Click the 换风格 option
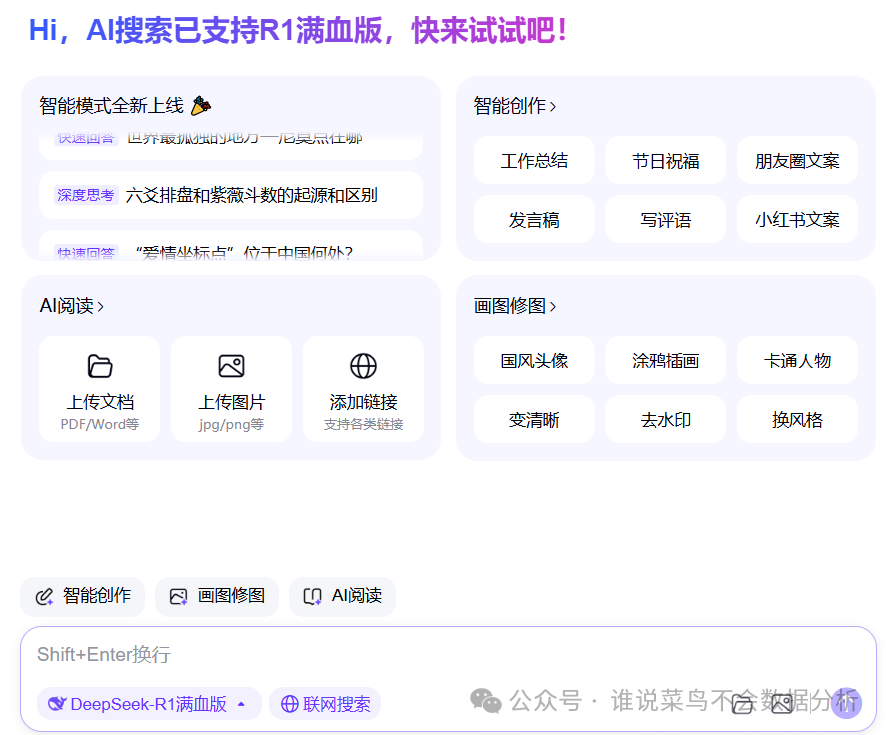 pyautogui.click(x=797, y=420)
